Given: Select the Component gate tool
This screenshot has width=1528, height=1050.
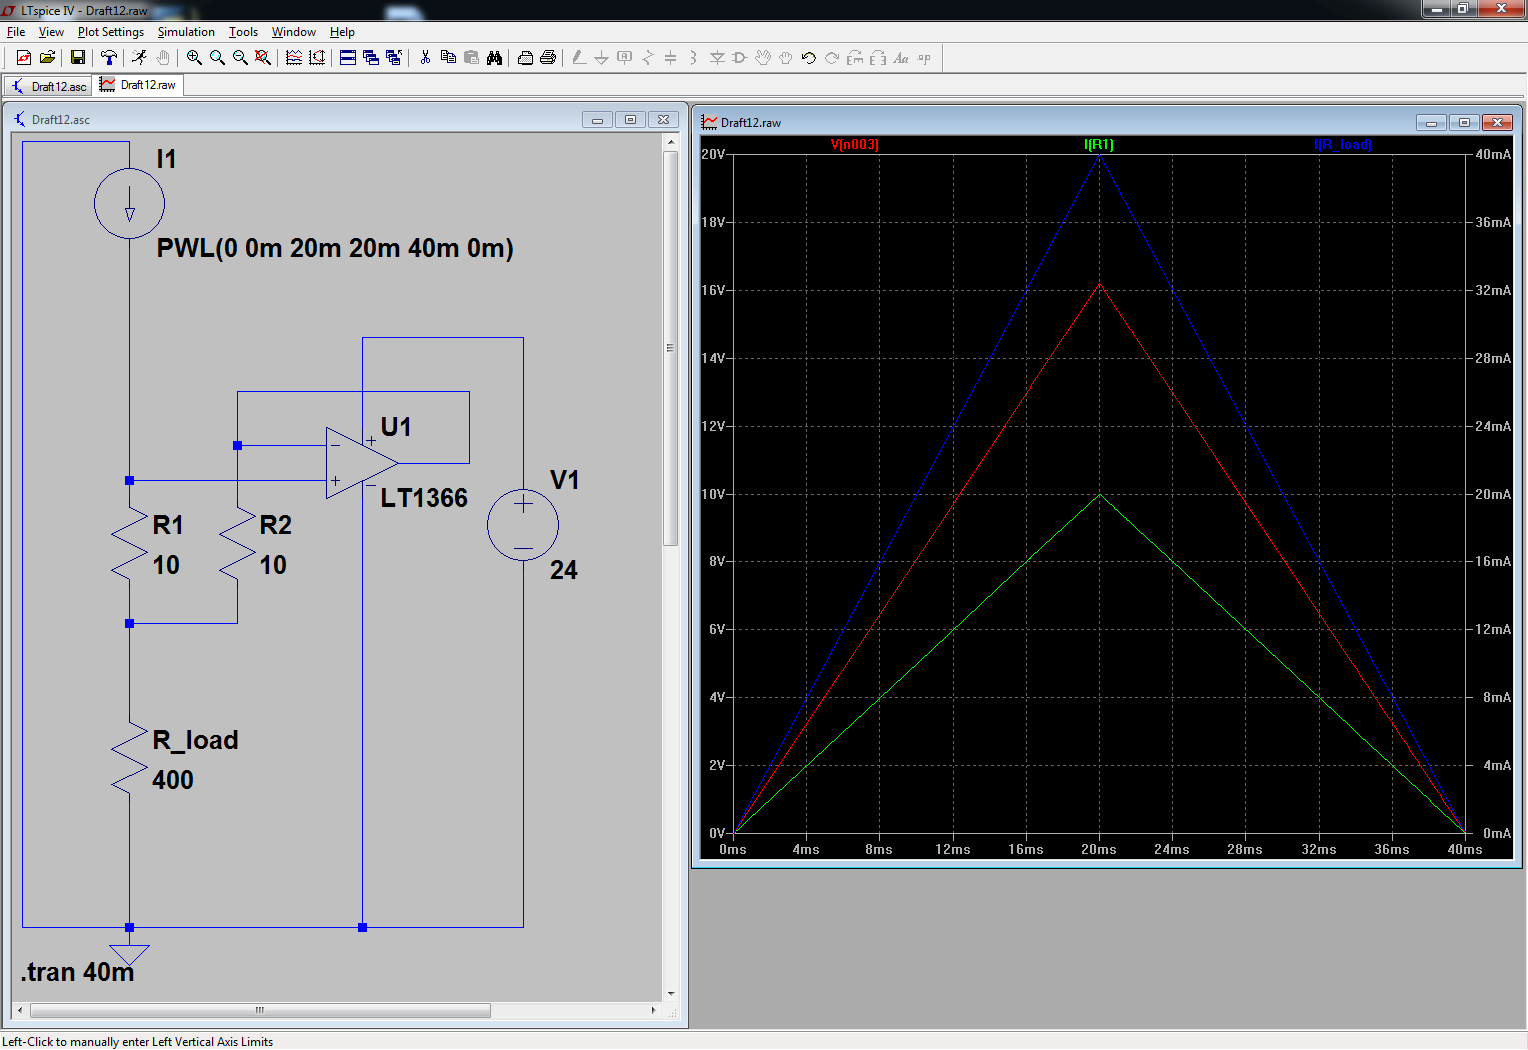Looking at the screenshot, I should coord(740,58).
